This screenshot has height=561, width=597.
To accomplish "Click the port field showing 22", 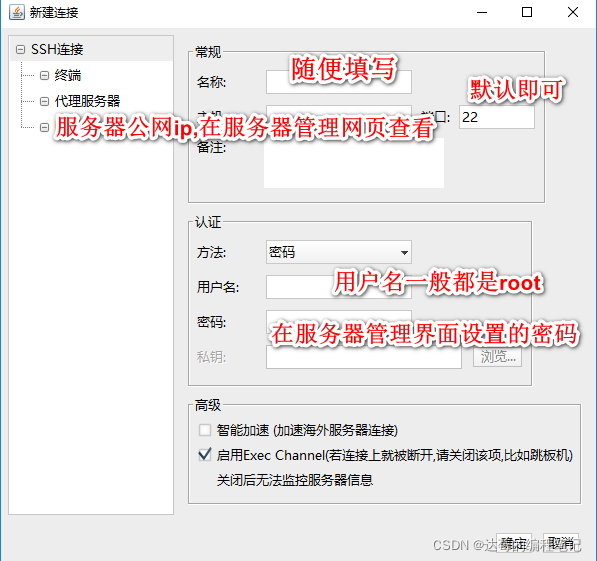I will 496,117.
